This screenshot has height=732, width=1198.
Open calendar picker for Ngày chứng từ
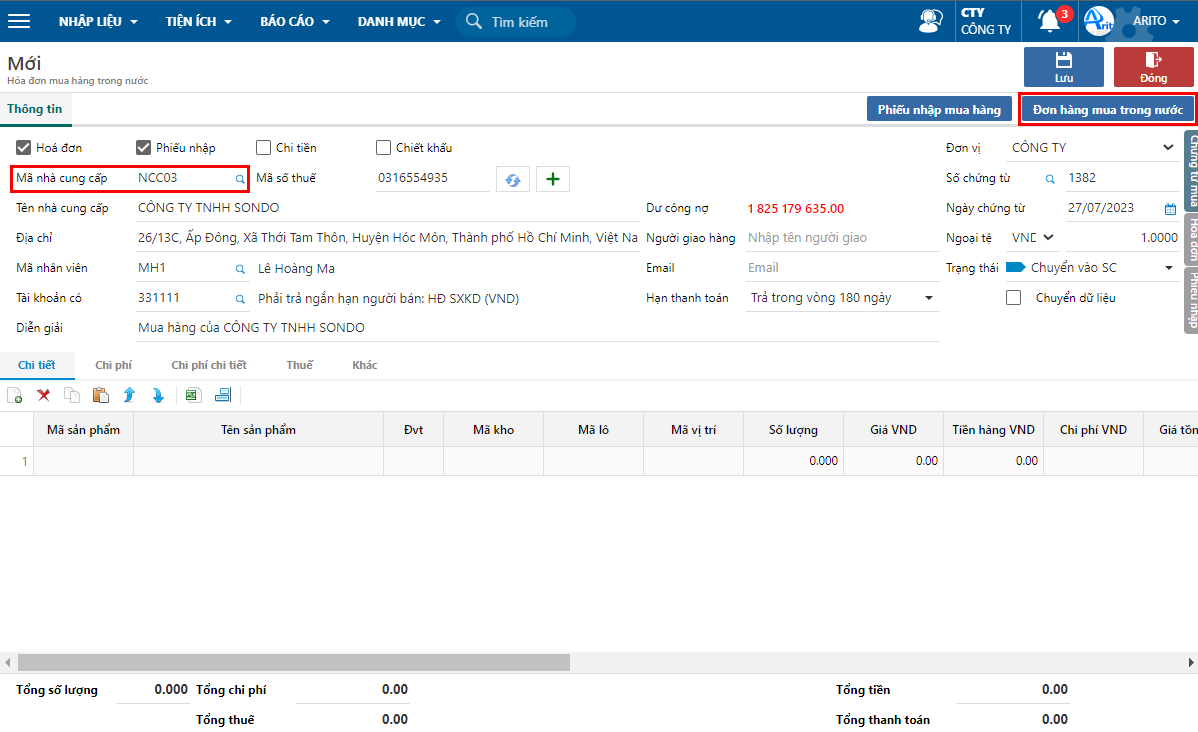click(x=1170, y=209)
